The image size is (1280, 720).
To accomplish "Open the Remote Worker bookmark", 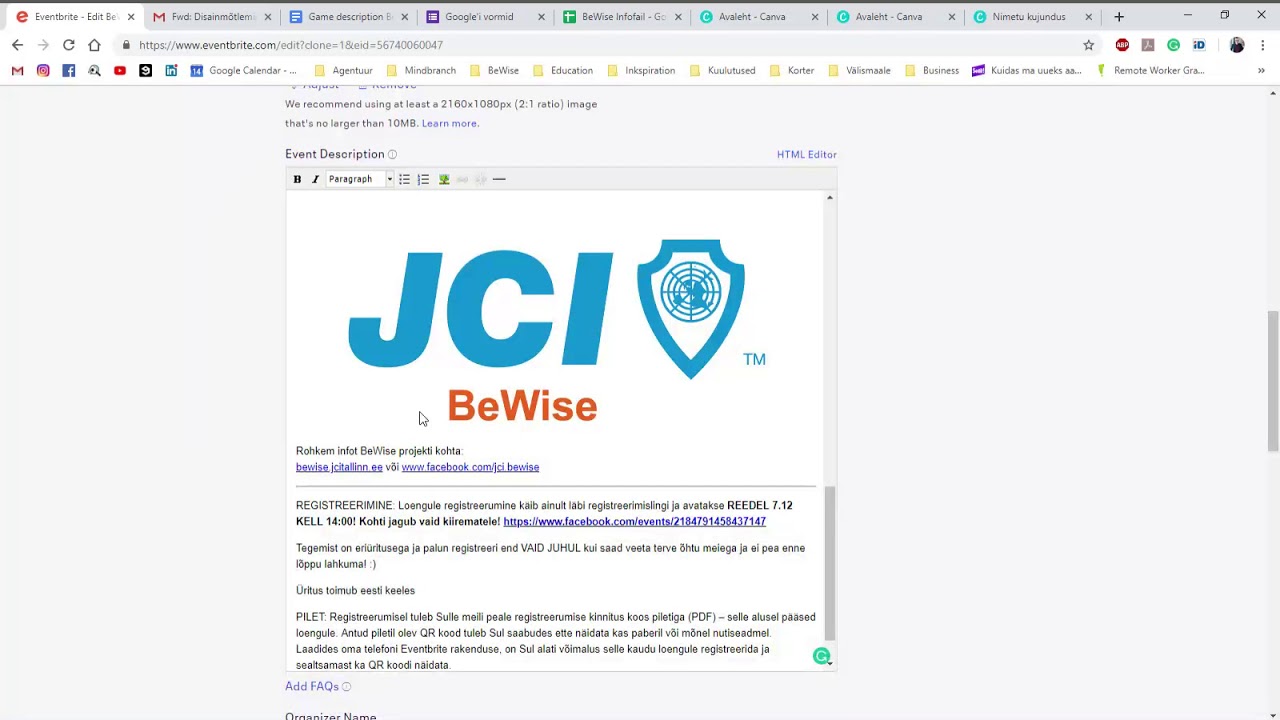I will coord(1151,71).
